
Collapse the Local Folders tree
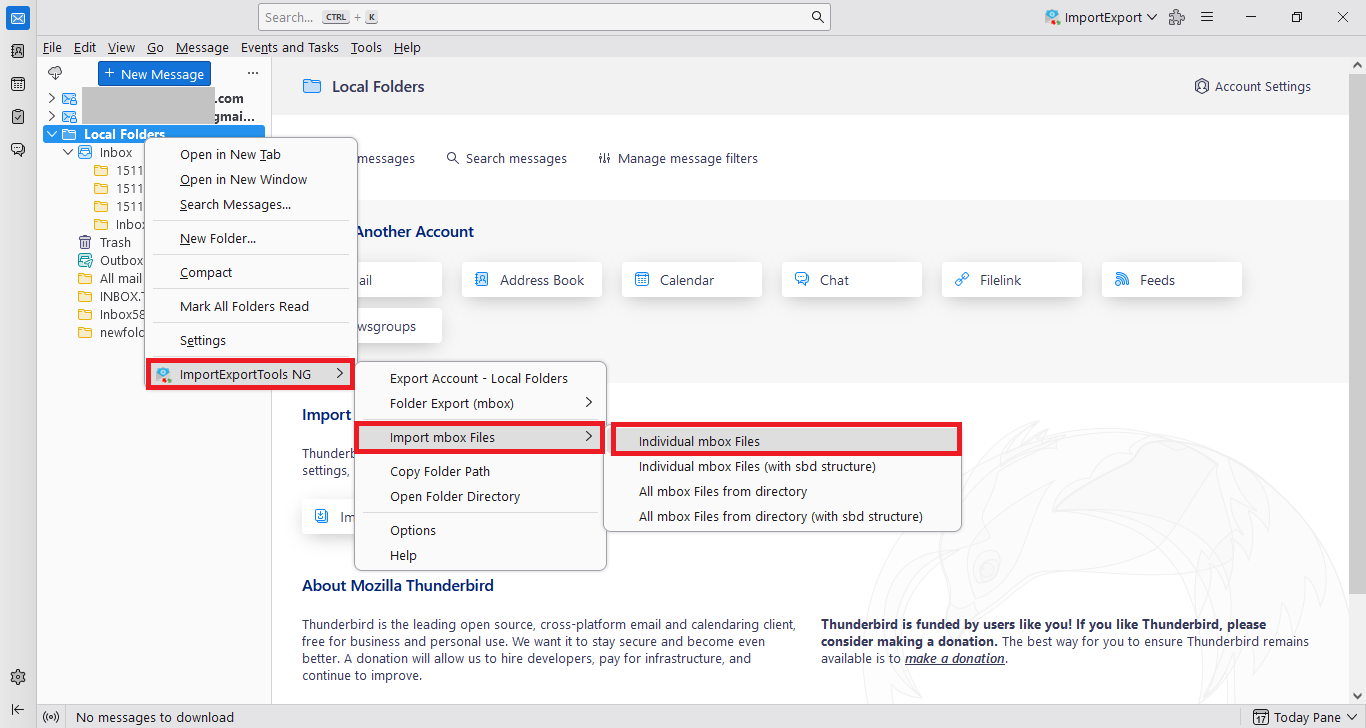point(52,134)
